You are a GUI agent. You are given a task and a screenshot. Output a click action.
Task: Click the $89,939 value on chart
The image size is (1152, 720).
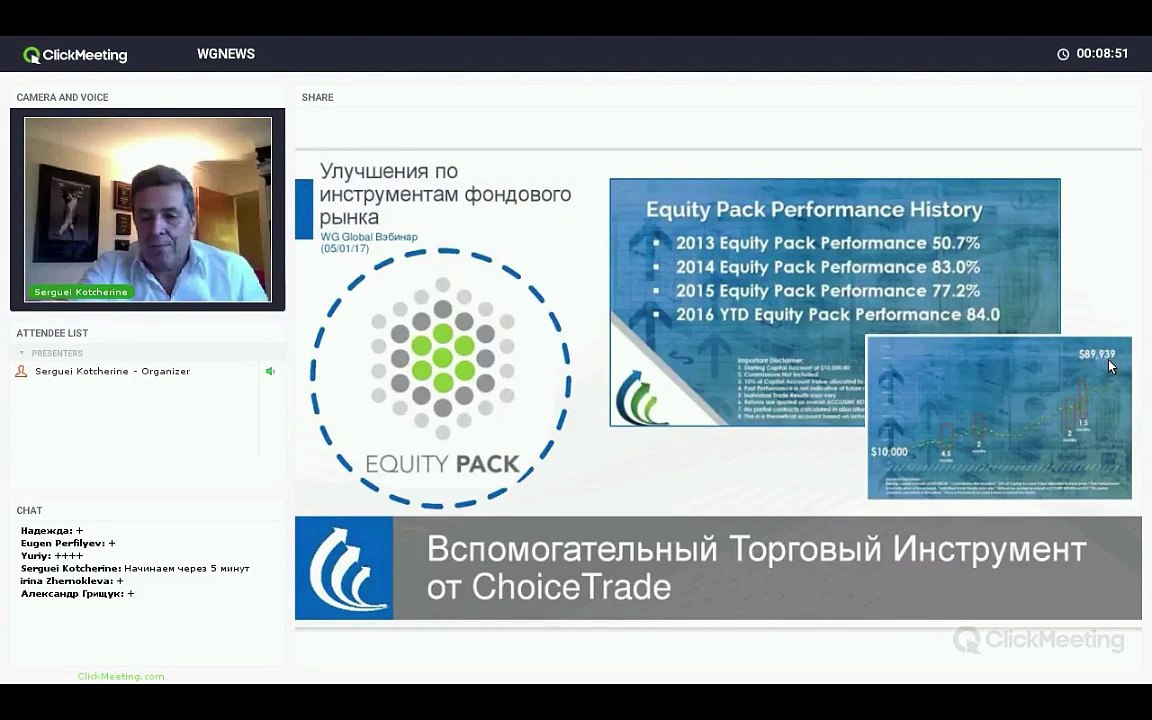coord(1096,354)
